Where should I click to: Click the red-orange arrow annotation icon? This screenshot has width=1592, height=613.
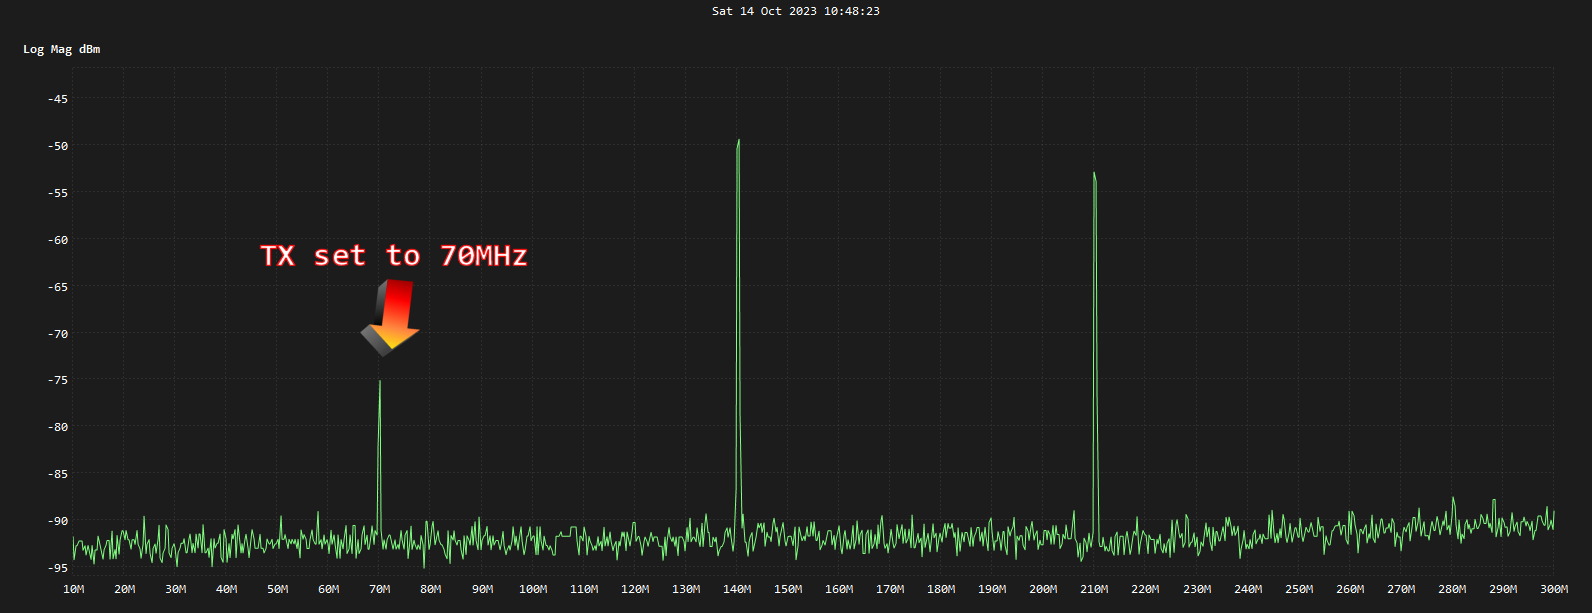390,317
